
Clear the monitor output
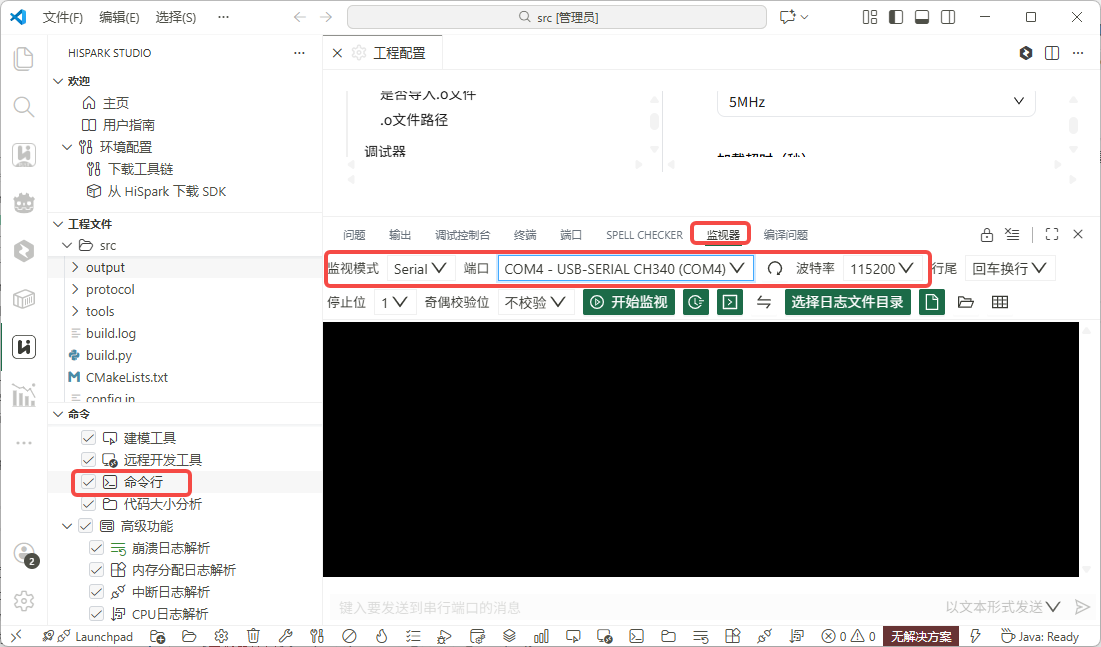coord(1012,234)
